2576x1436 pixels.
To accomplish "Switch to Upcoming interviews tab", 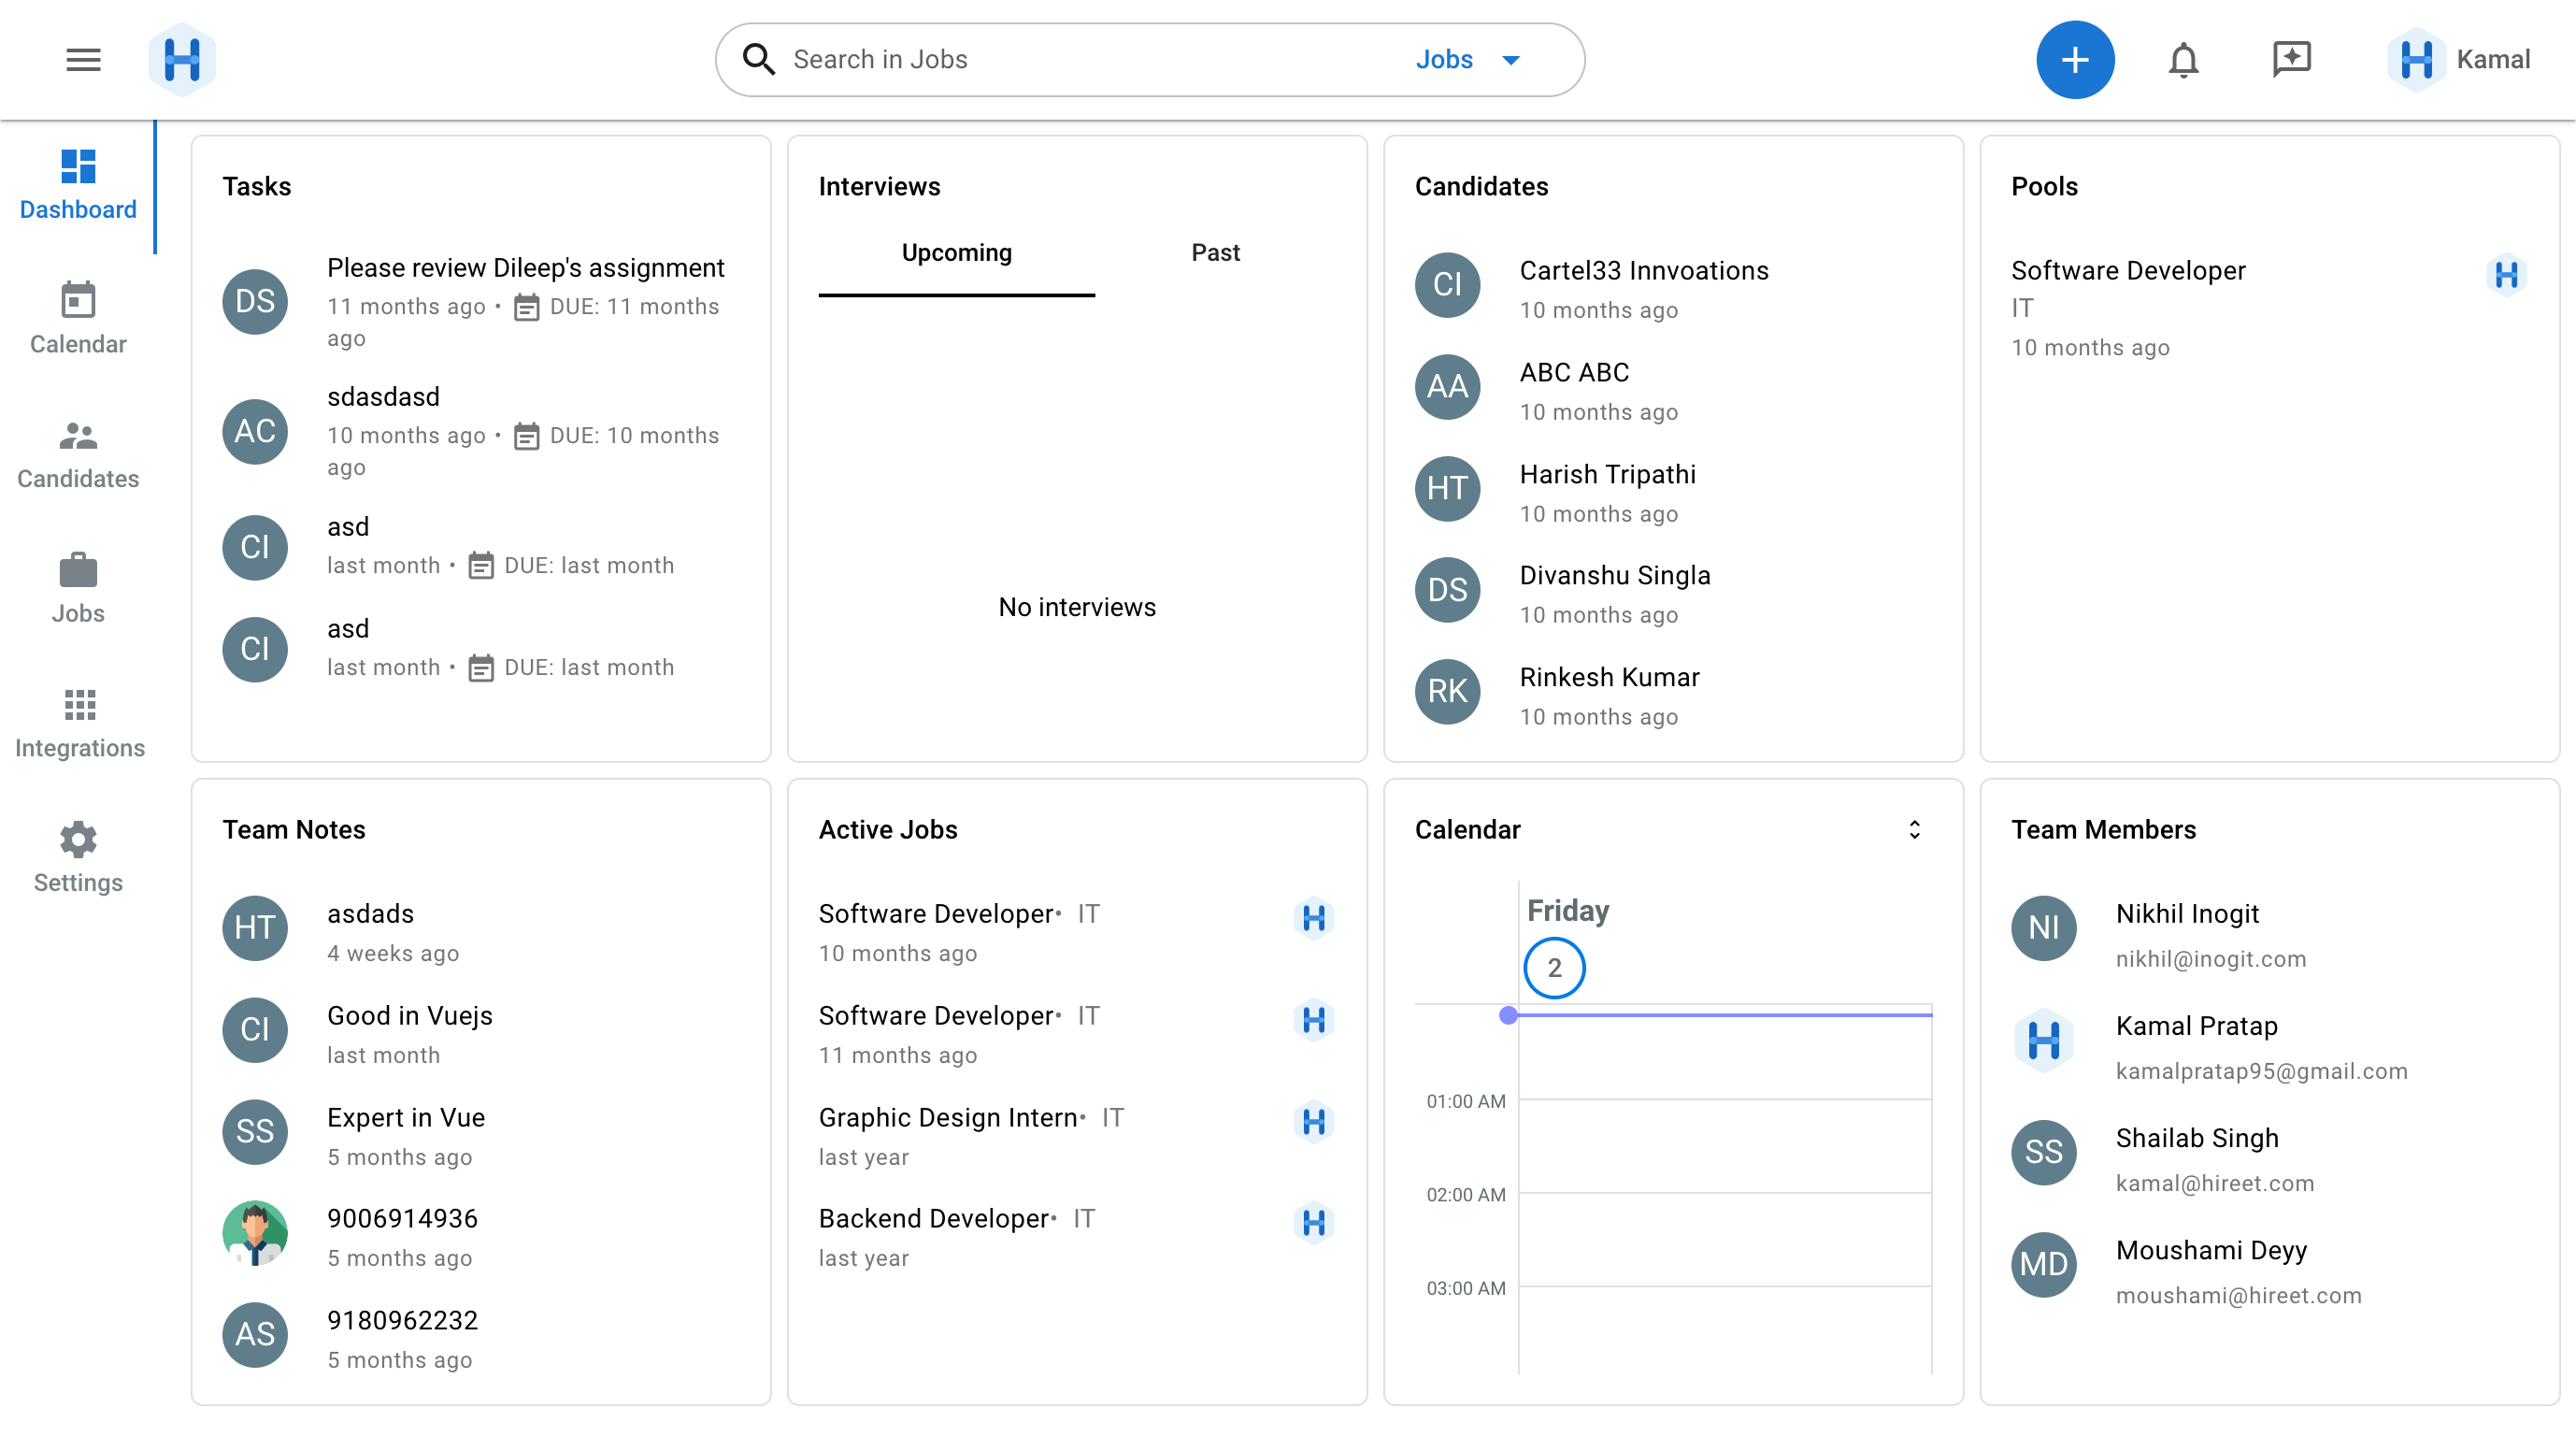I will point(956,254).
